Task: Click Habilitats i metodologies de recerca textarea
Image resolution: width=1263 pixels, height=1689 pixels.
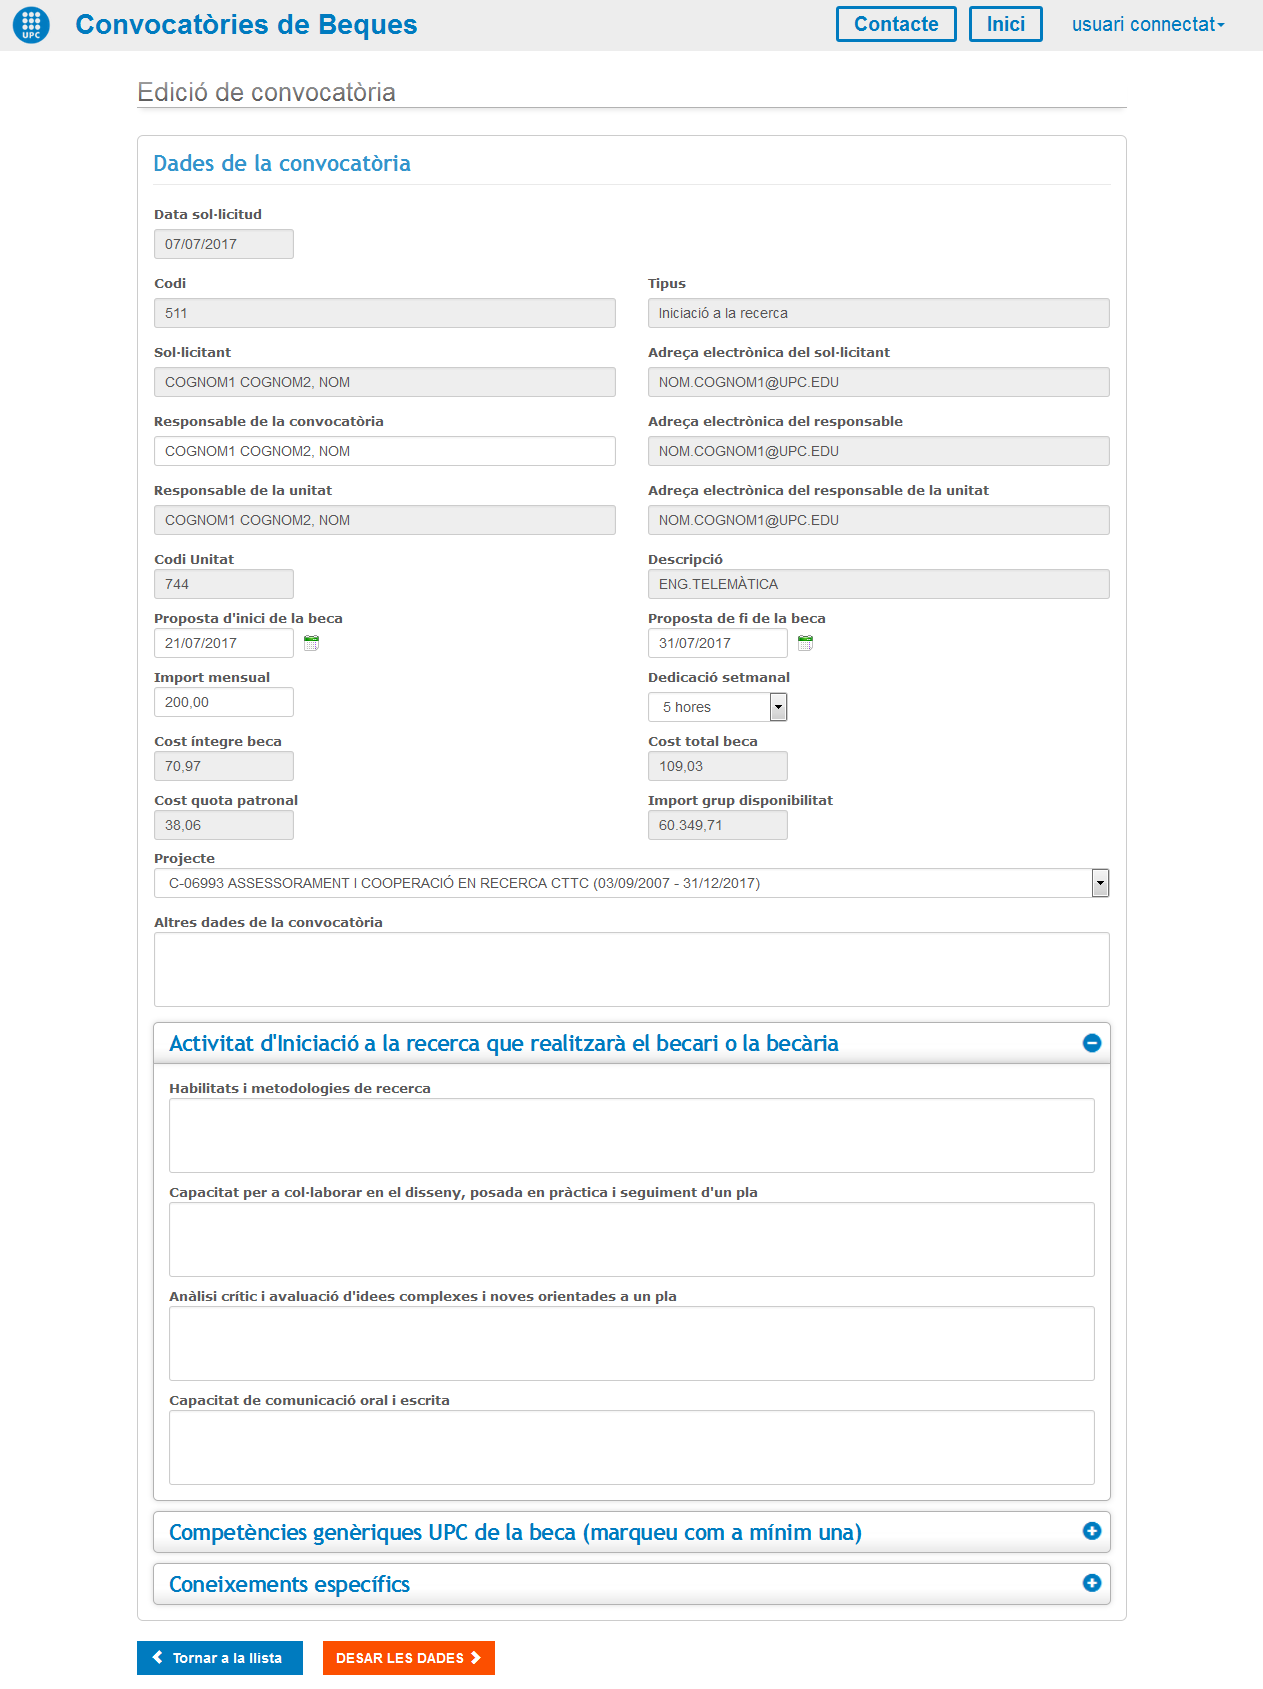Action: click(x=631, y=1135)
